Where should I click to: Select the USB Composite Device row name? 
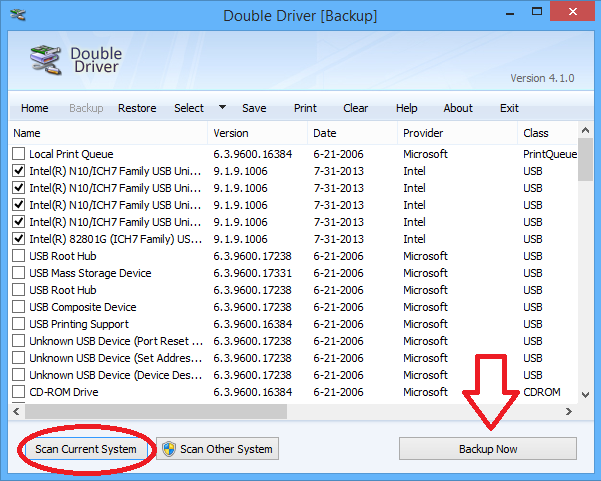[83, 307]
